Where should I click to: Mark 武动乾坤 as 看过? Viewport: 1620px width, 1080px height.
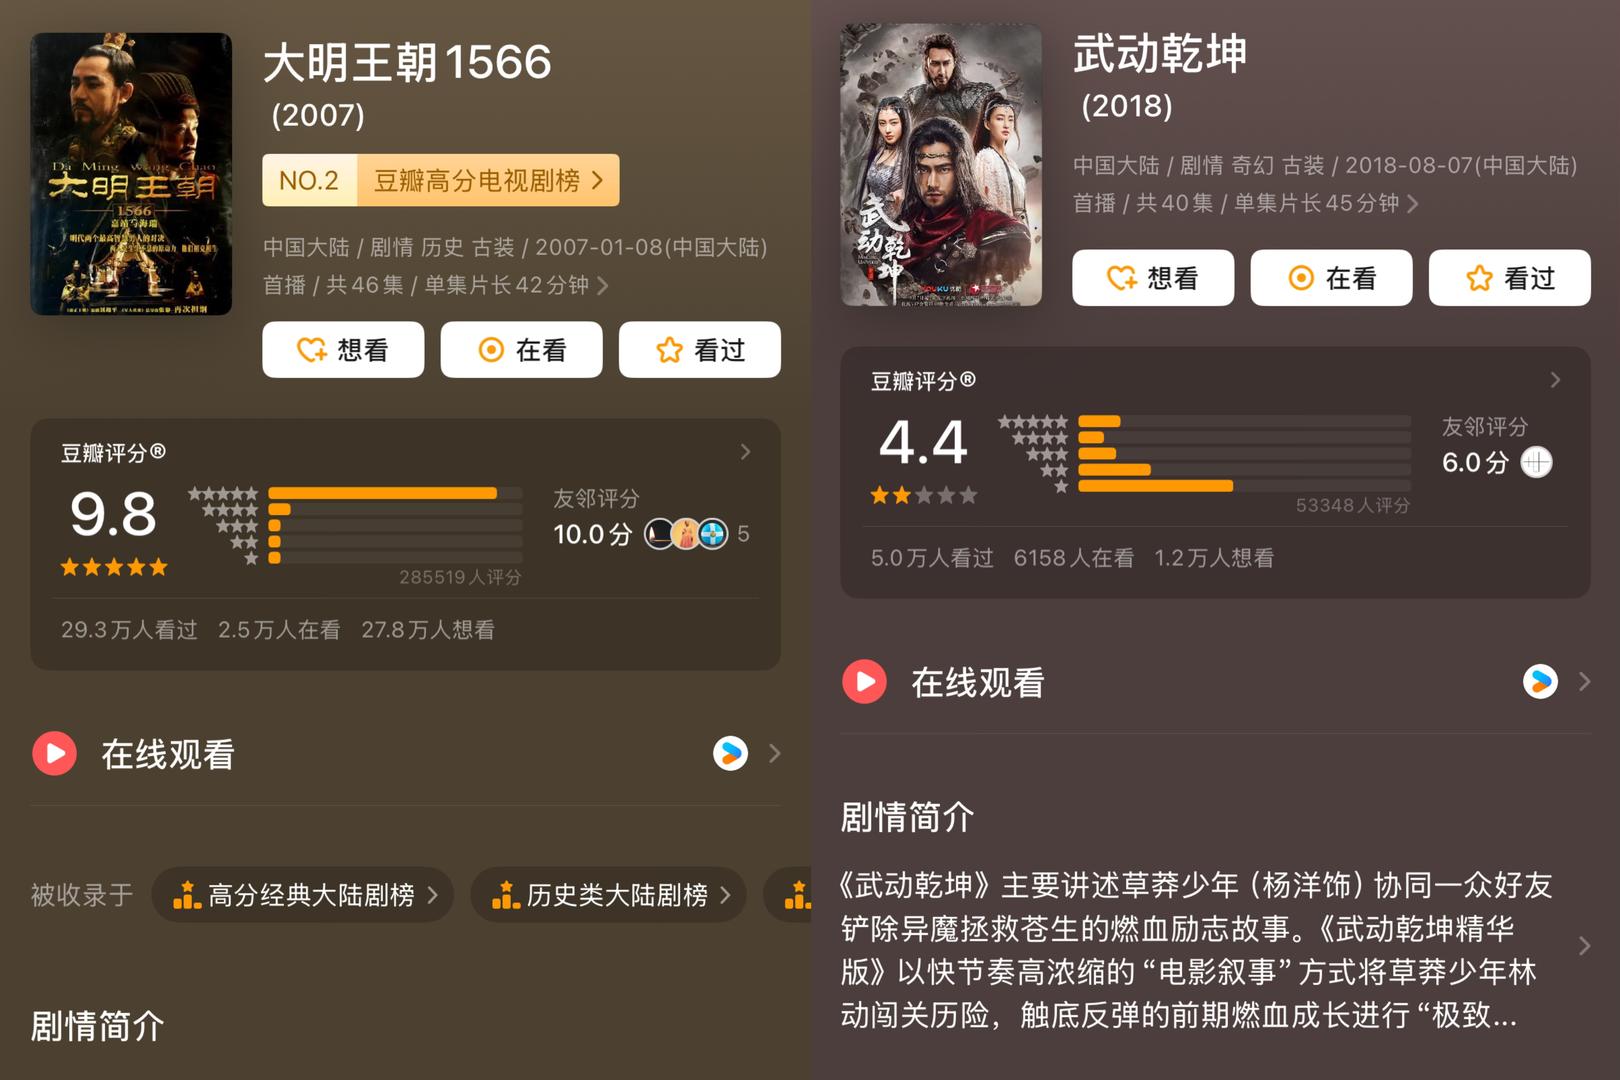tap(1509, 278)
